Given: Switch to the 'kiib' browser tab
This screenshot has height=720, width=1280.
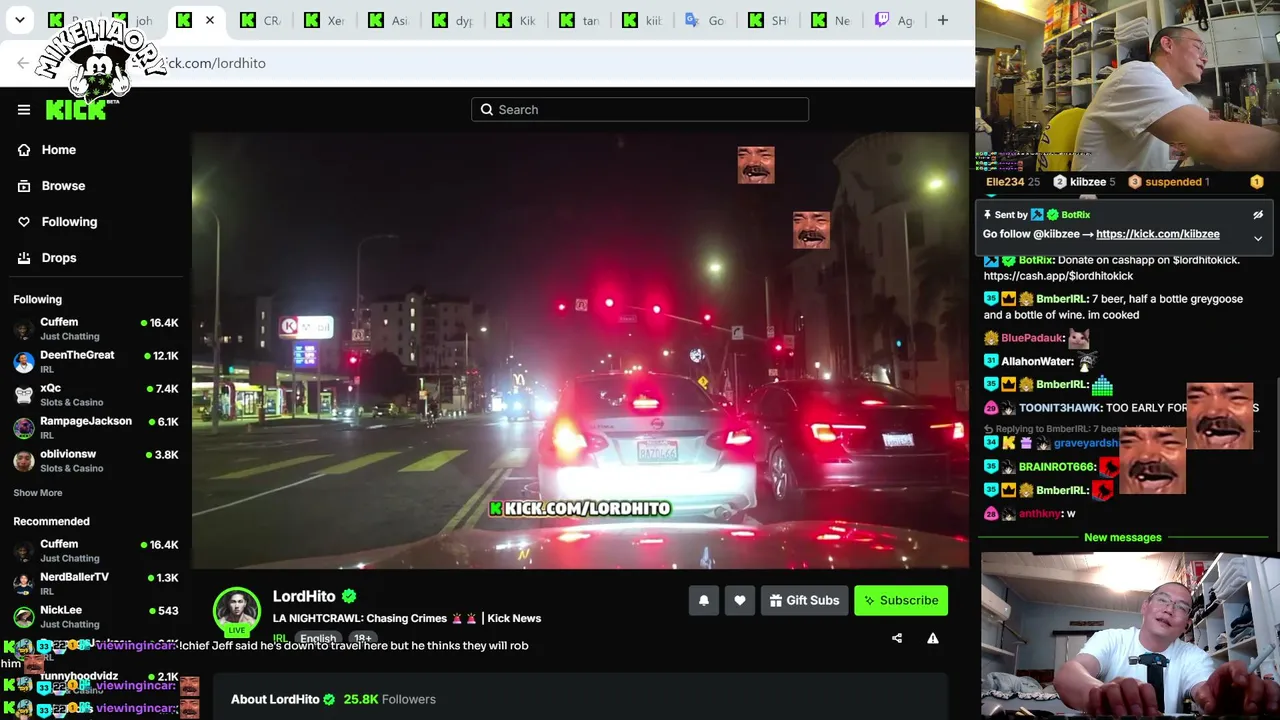Looking at the screenshot, I should coord(641,20).
